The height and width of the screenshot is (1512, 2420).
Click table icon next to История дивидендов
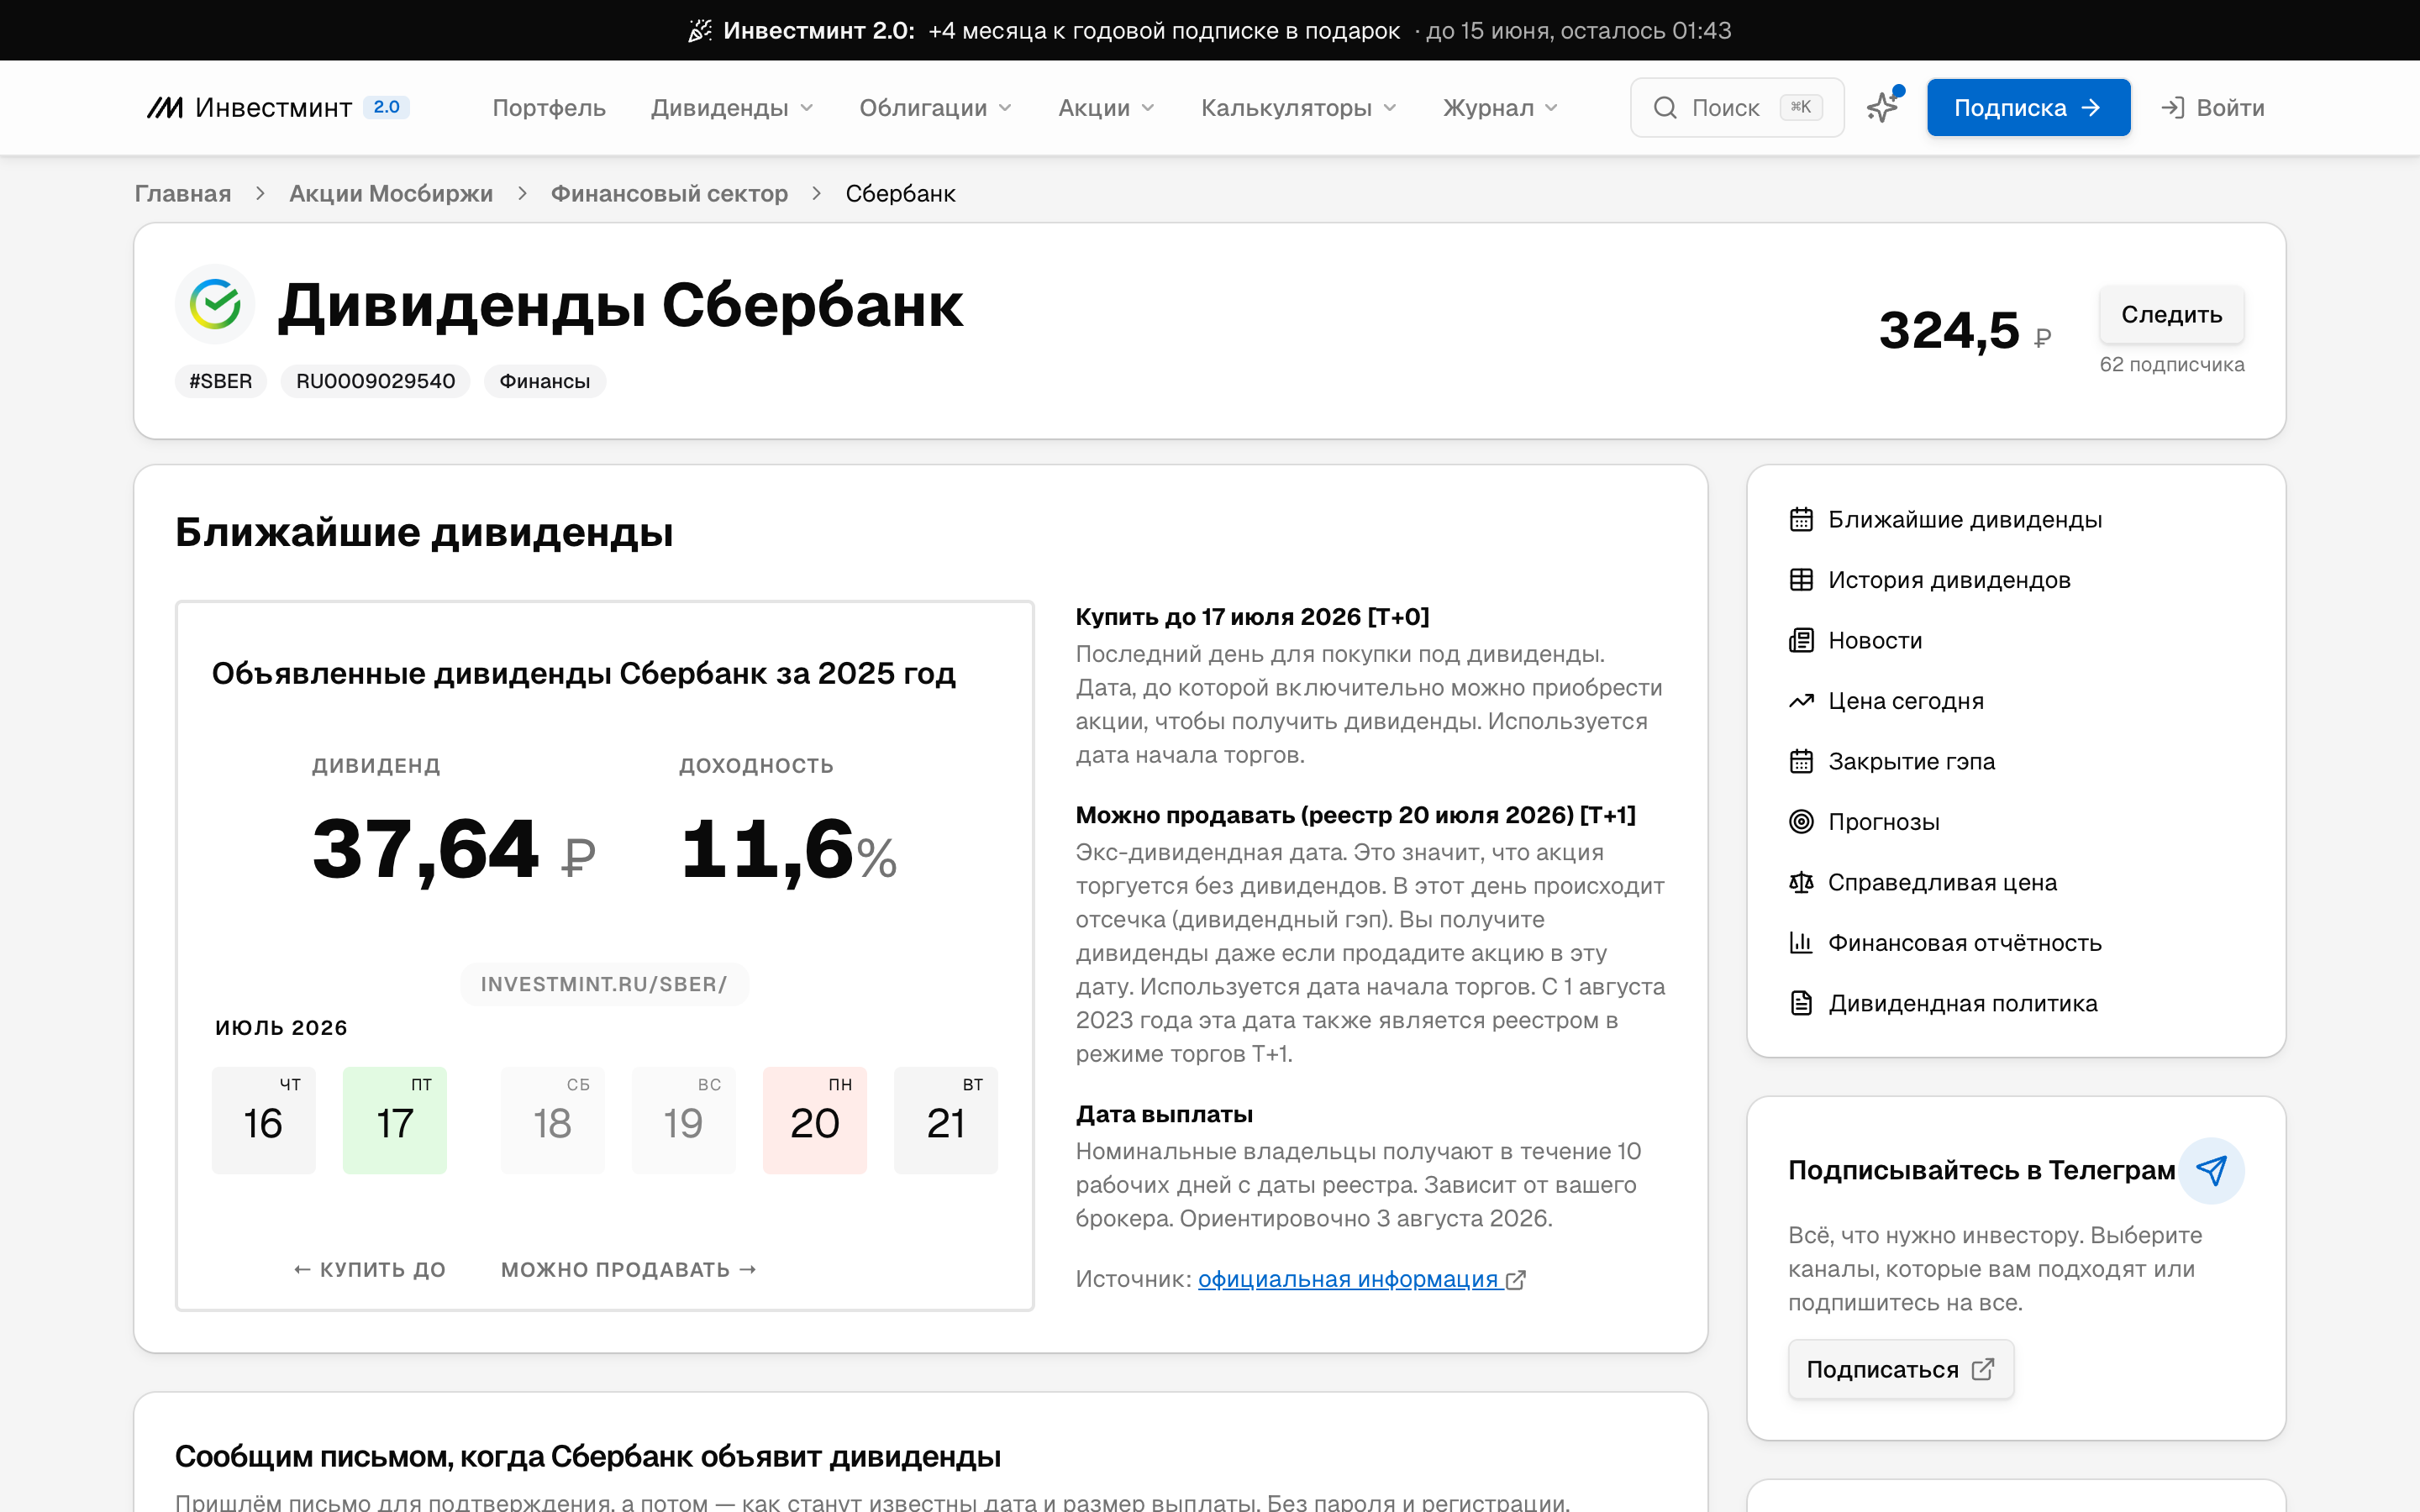(x=1801, y=580)
